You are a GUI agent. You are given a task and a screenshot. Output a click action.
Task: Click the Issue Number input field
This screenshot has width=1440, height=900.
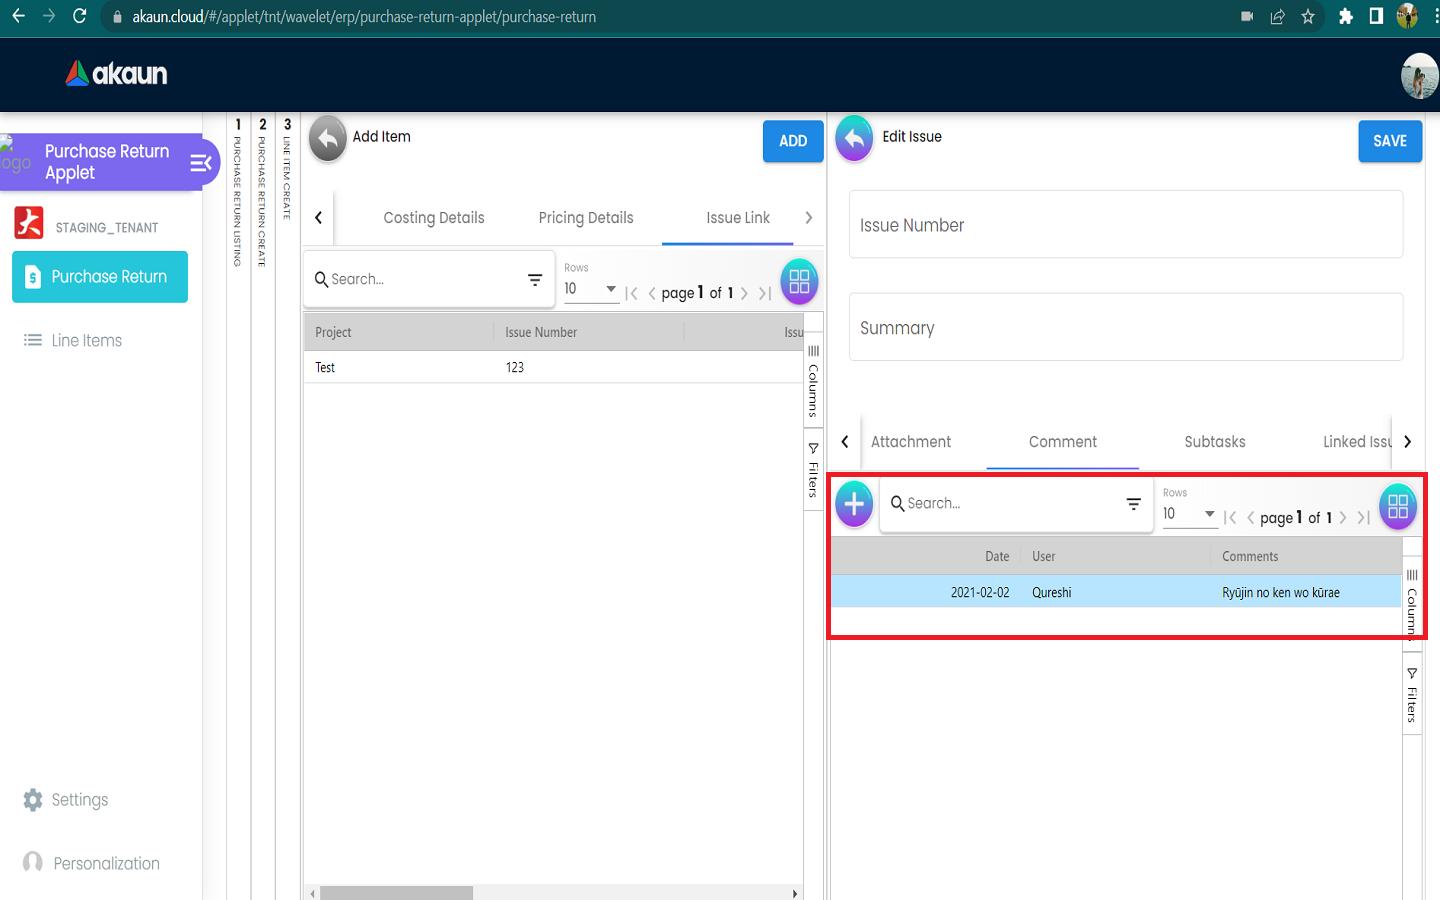pyautogui.click(x=1126, y=225)
